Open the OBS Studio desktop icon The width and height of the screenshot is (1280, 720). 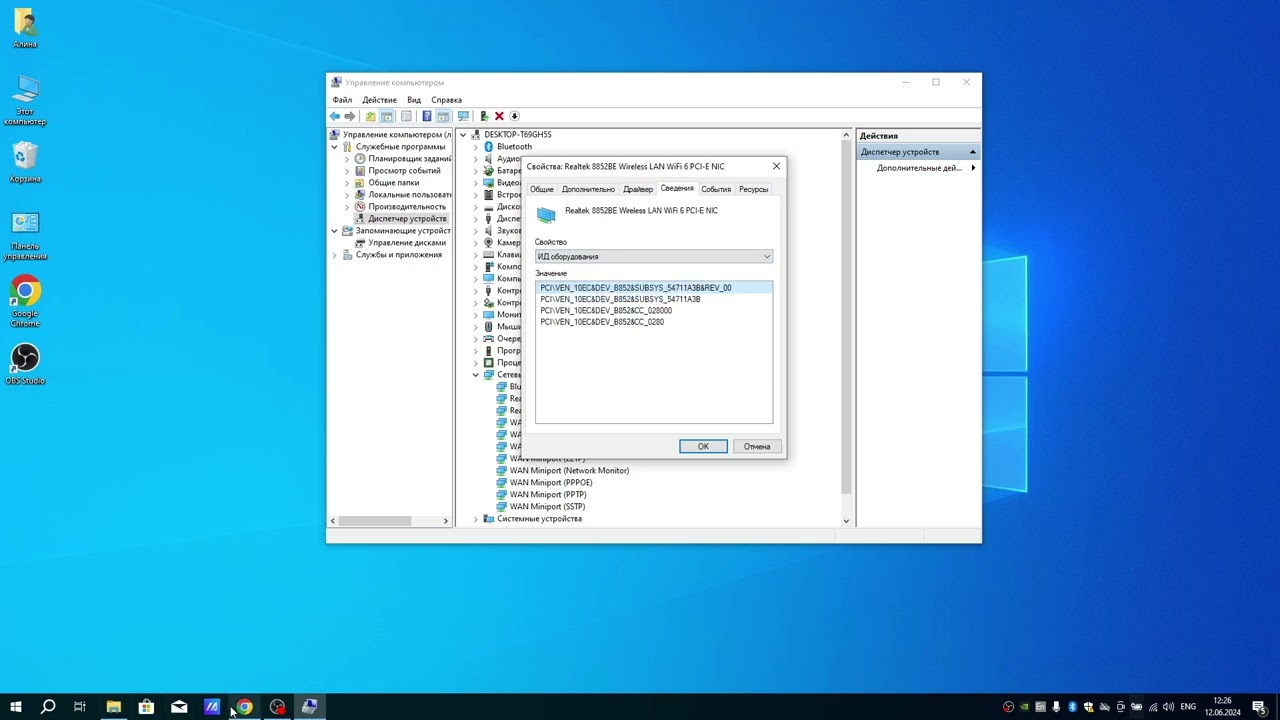click(x=25, y=364)
